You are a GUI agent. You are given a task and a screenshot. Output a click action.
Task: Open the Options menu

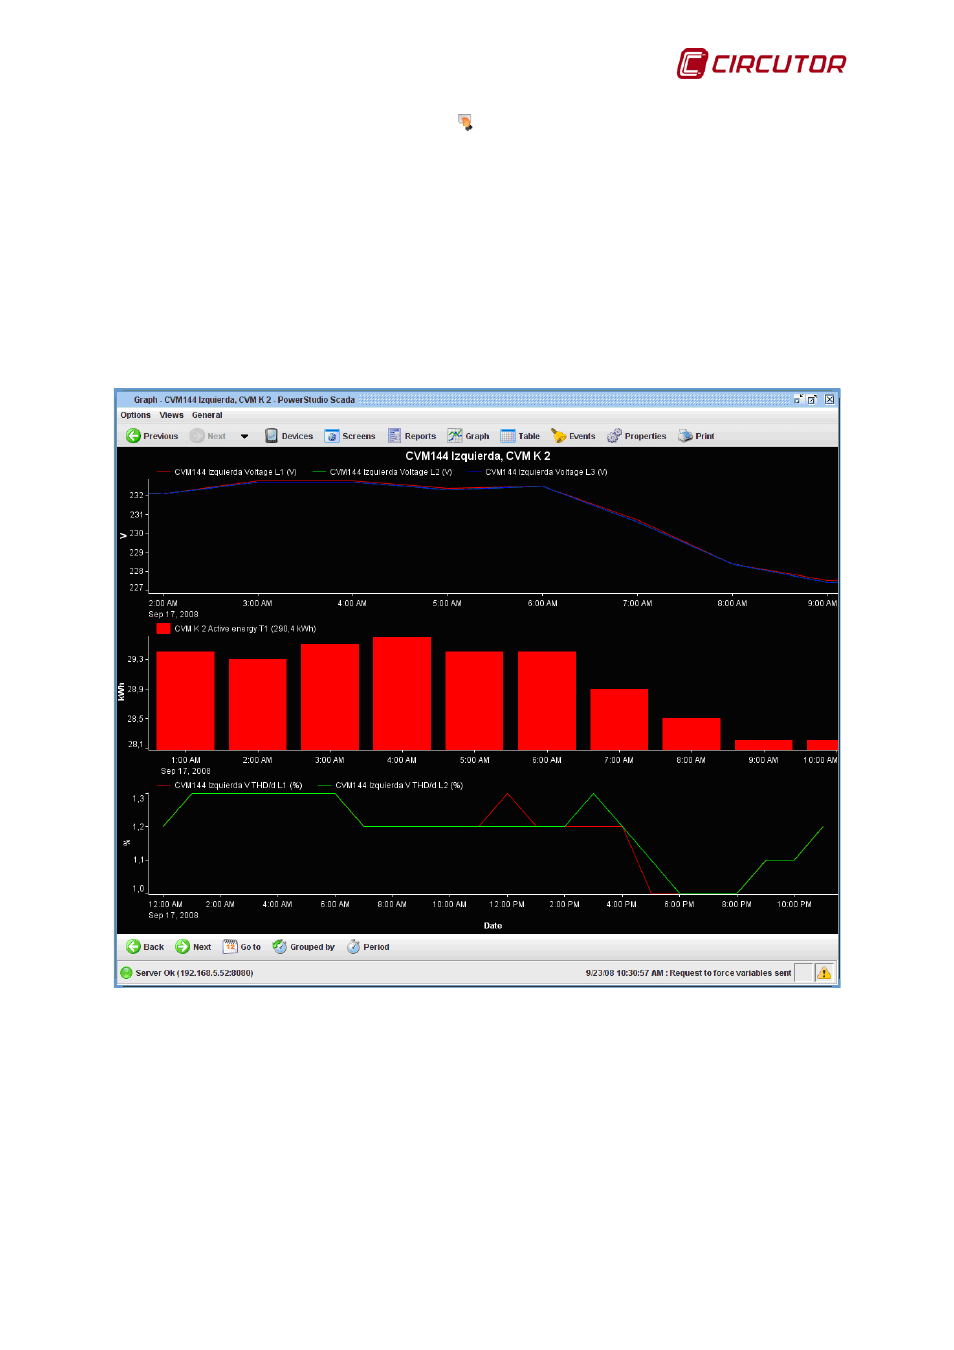pyautogui.click(x=135, y=415)
